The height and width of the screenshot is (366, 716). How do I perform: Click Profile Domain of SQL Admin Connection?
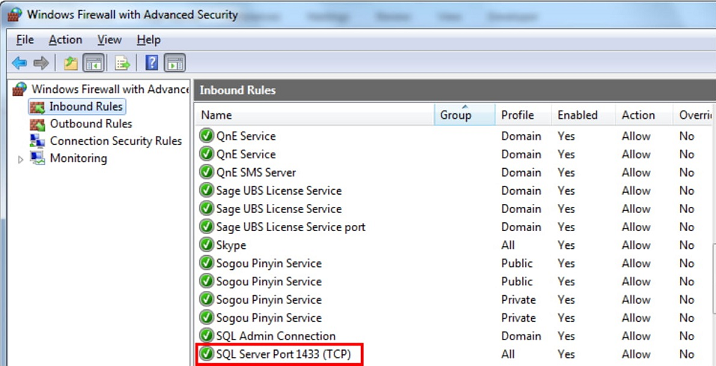point(521,336)
